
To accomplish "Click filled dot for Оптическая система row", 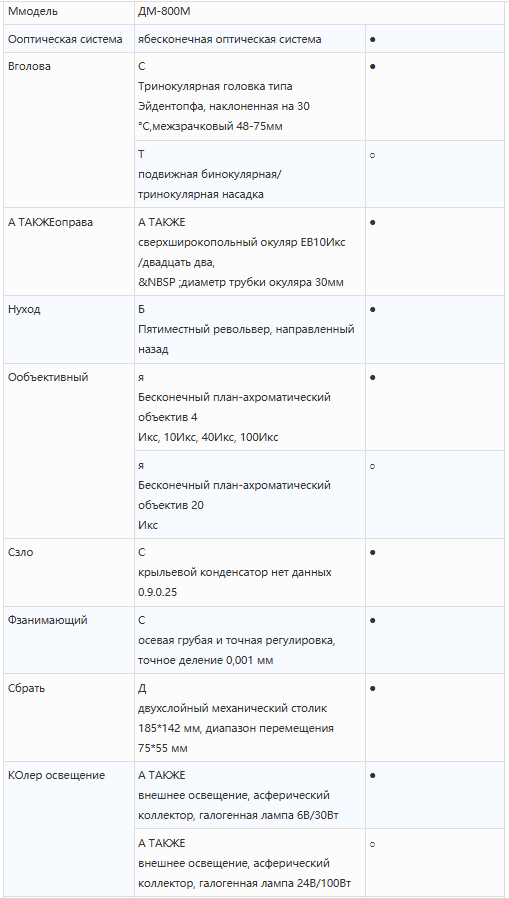I will pos(373,40).
